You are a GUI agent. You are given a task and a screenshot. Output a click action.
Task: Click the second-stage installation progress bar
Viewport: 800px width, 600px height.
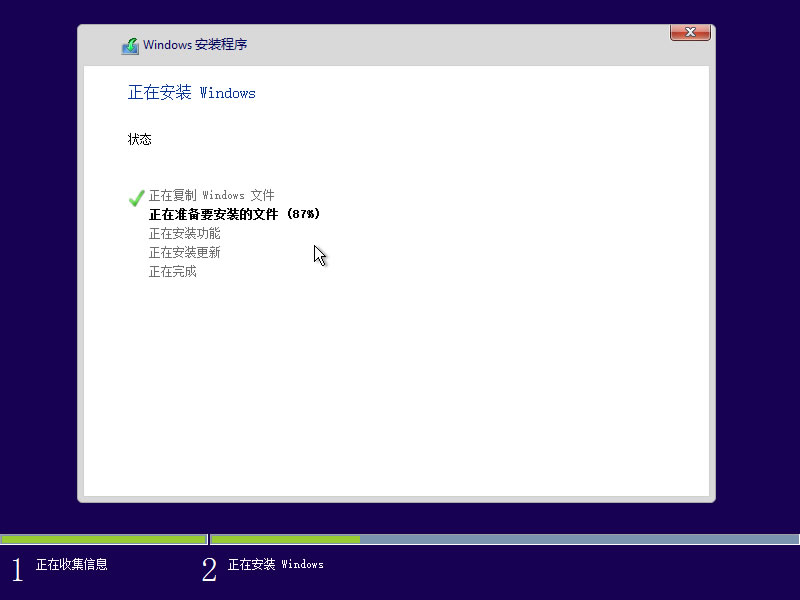(x=505, y=539)
